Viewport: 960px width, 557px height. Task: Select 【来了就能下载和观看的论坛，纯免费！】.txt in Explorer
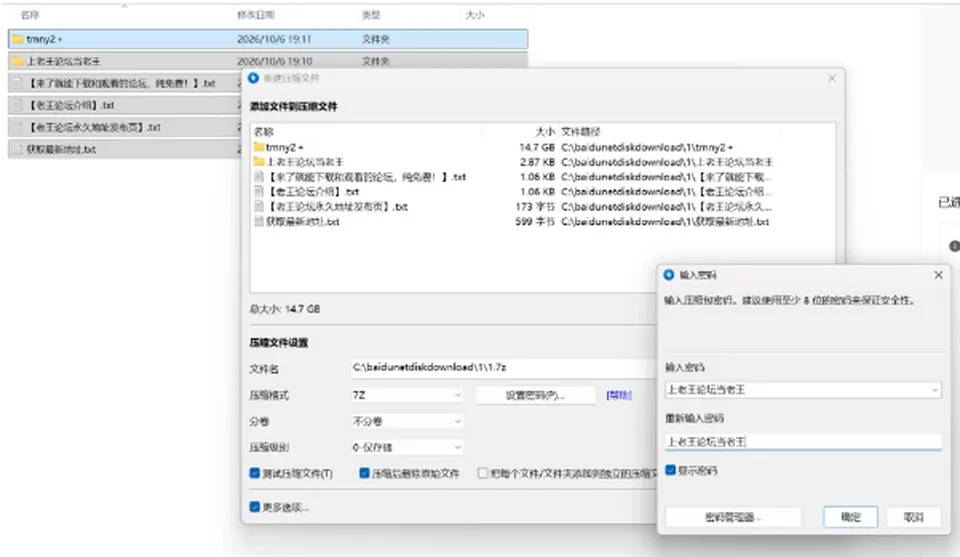point(124,83)
